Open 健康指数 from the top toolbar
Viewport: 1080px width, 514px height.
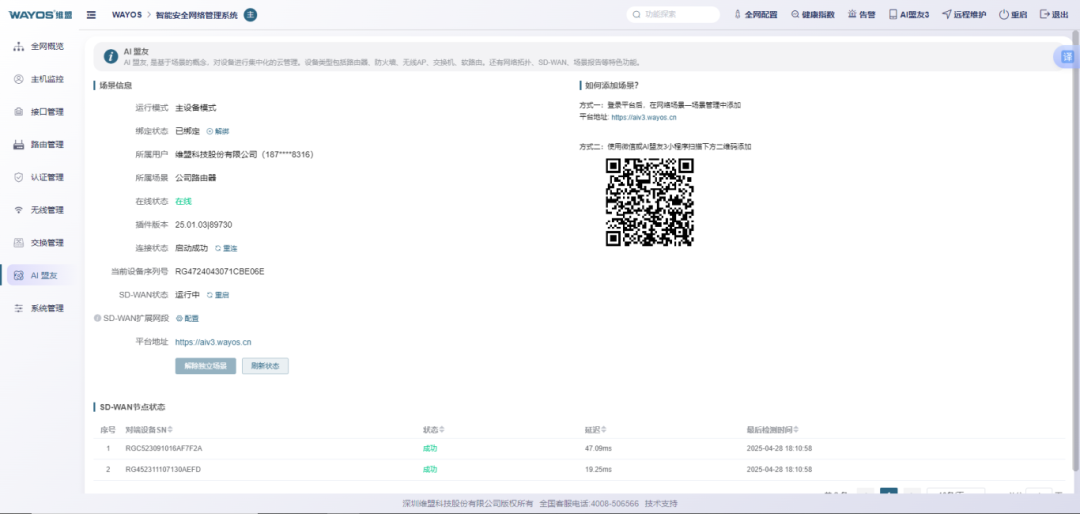(x=796, y=15)
